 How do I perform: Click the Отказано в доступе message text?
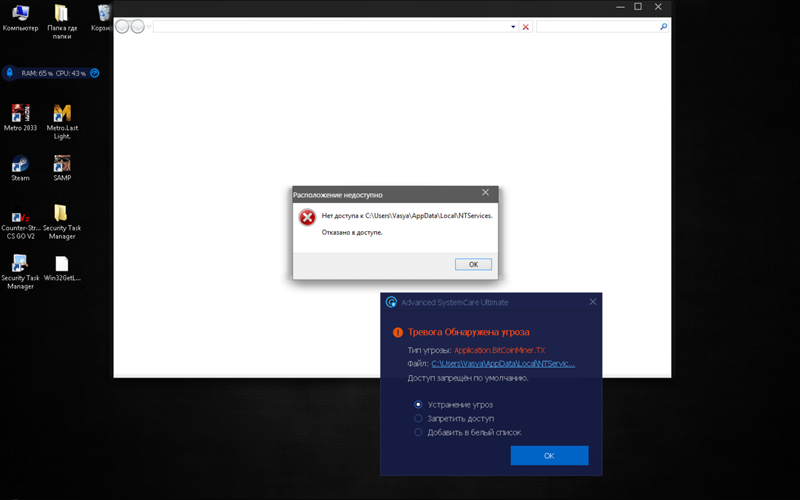pyautogui.click(x=352, y=232)
